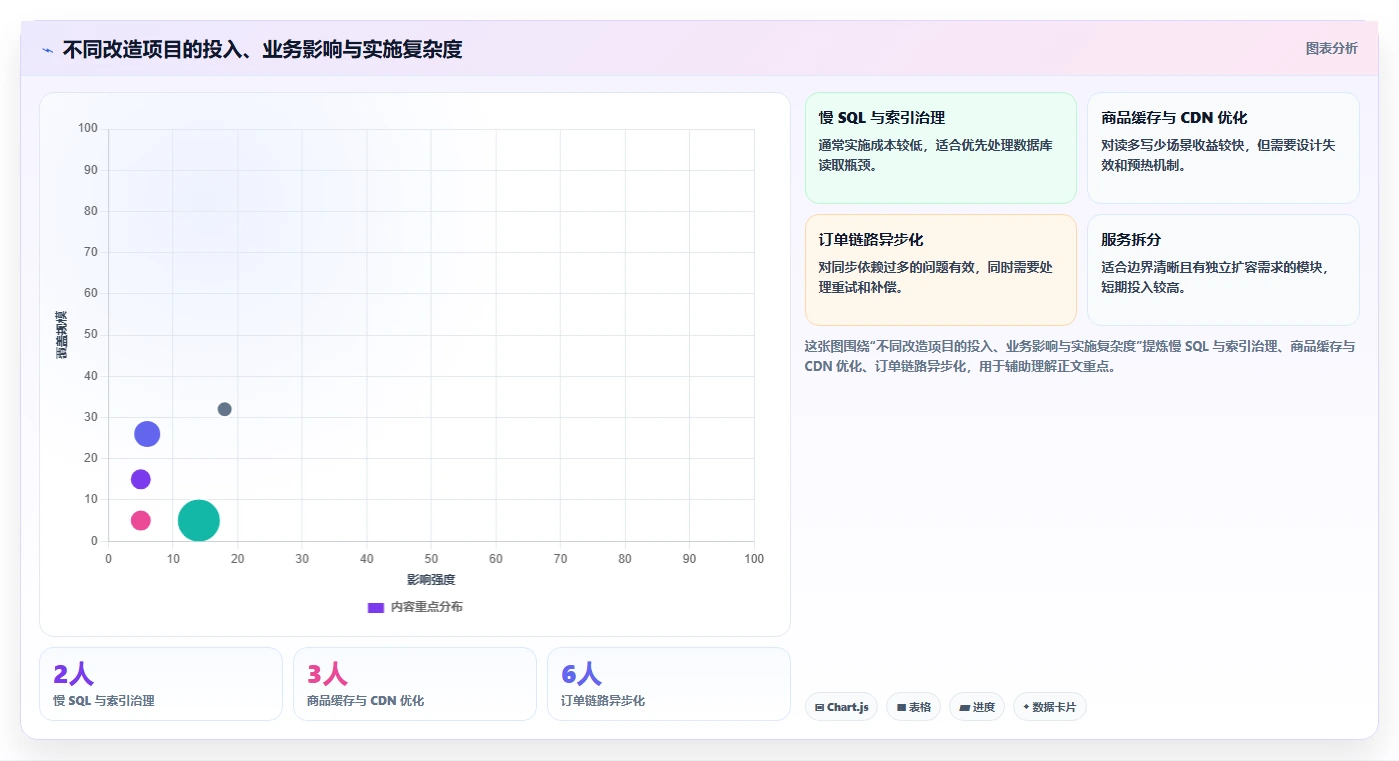
Task: Click the 6人 stat value
Action: (582, 675)
